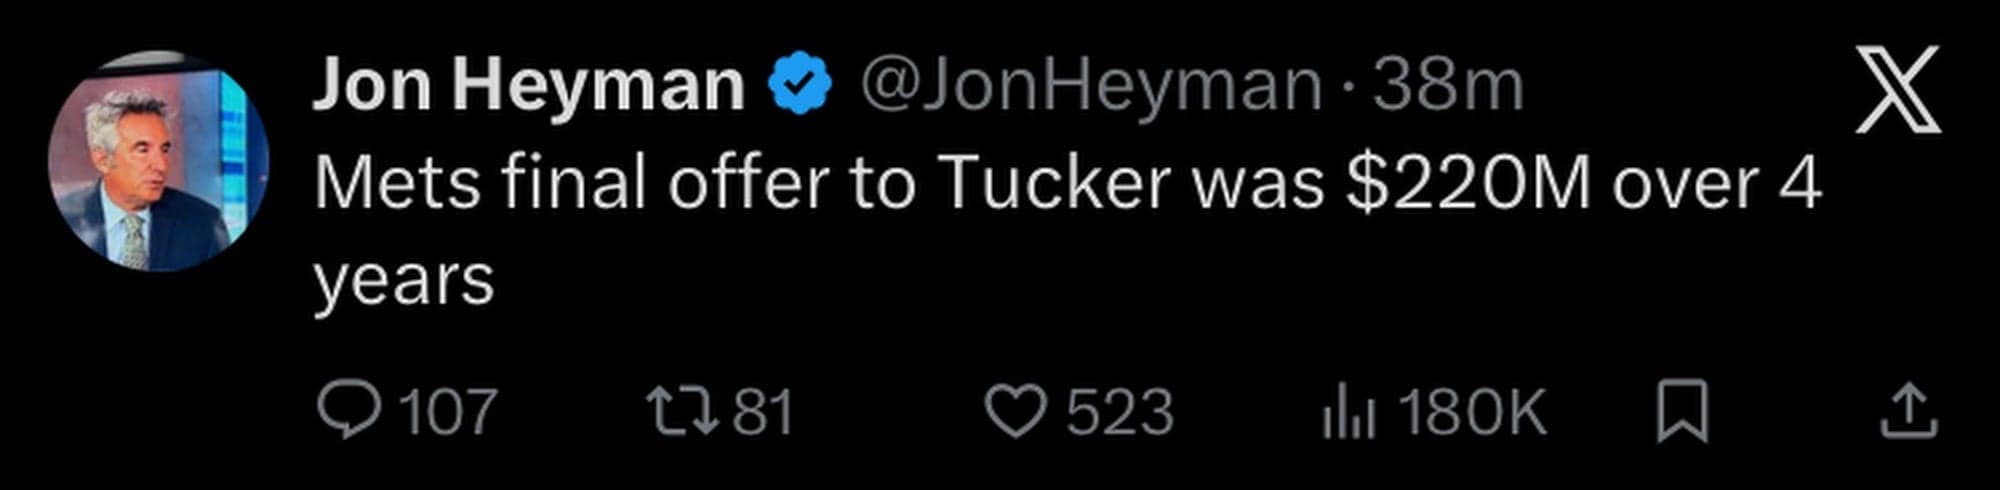
Task: Click the $220M amount in the tweet
Action: (x=1467, y=184)
